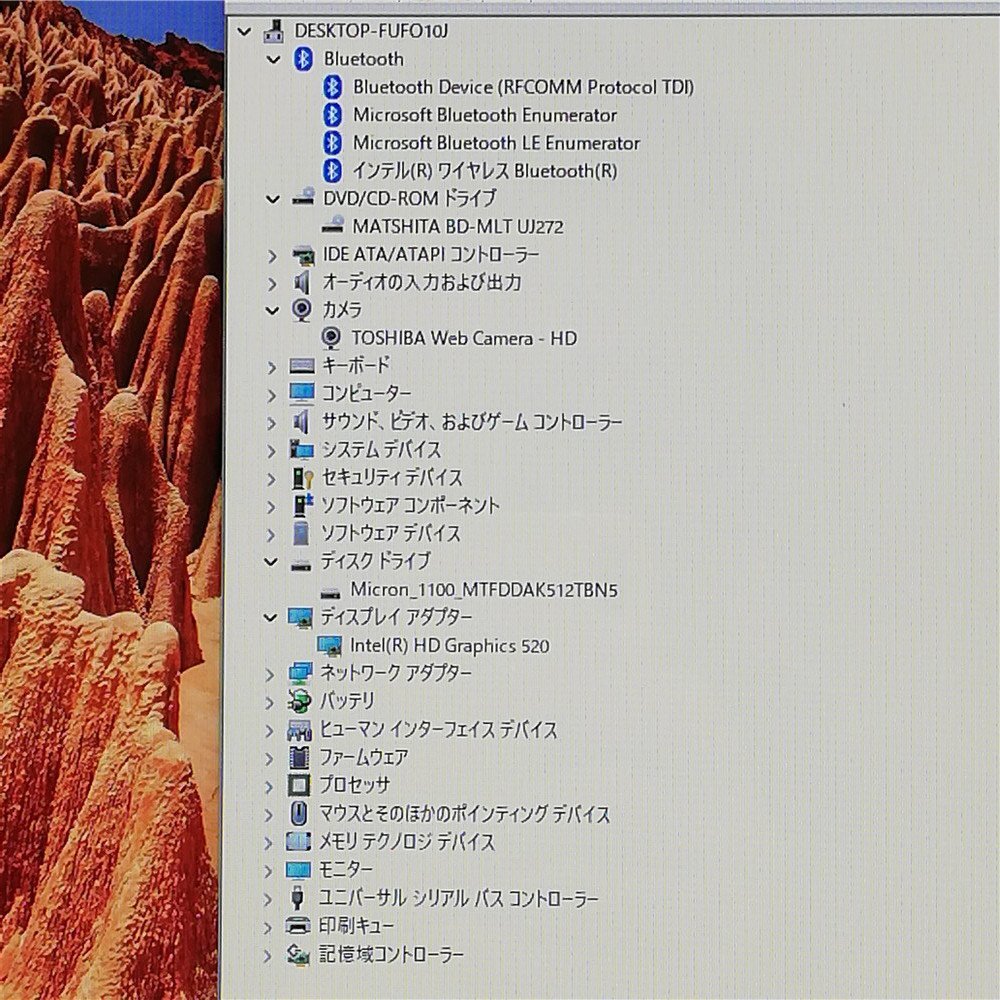Click the Micron_1100 disk drive icon
This screenshot has width=1000, height=1000.
[x=330, y=592]
